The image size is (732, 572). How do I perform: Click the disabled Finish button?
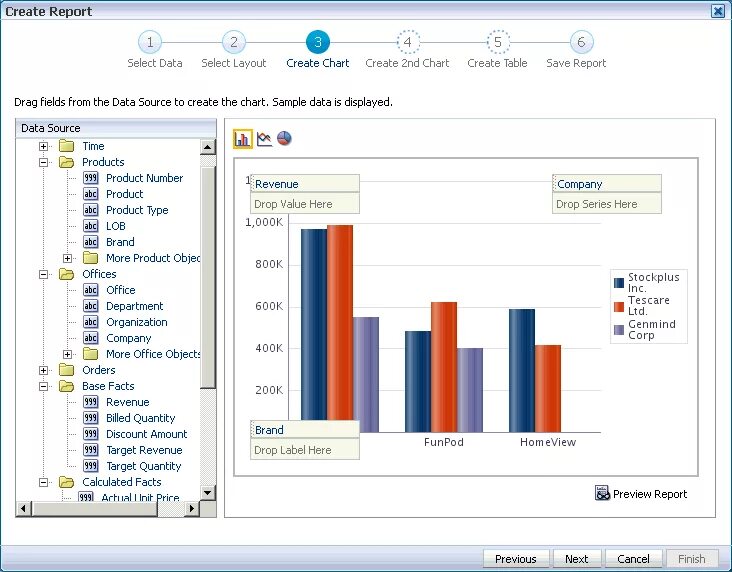pos(691,558)
